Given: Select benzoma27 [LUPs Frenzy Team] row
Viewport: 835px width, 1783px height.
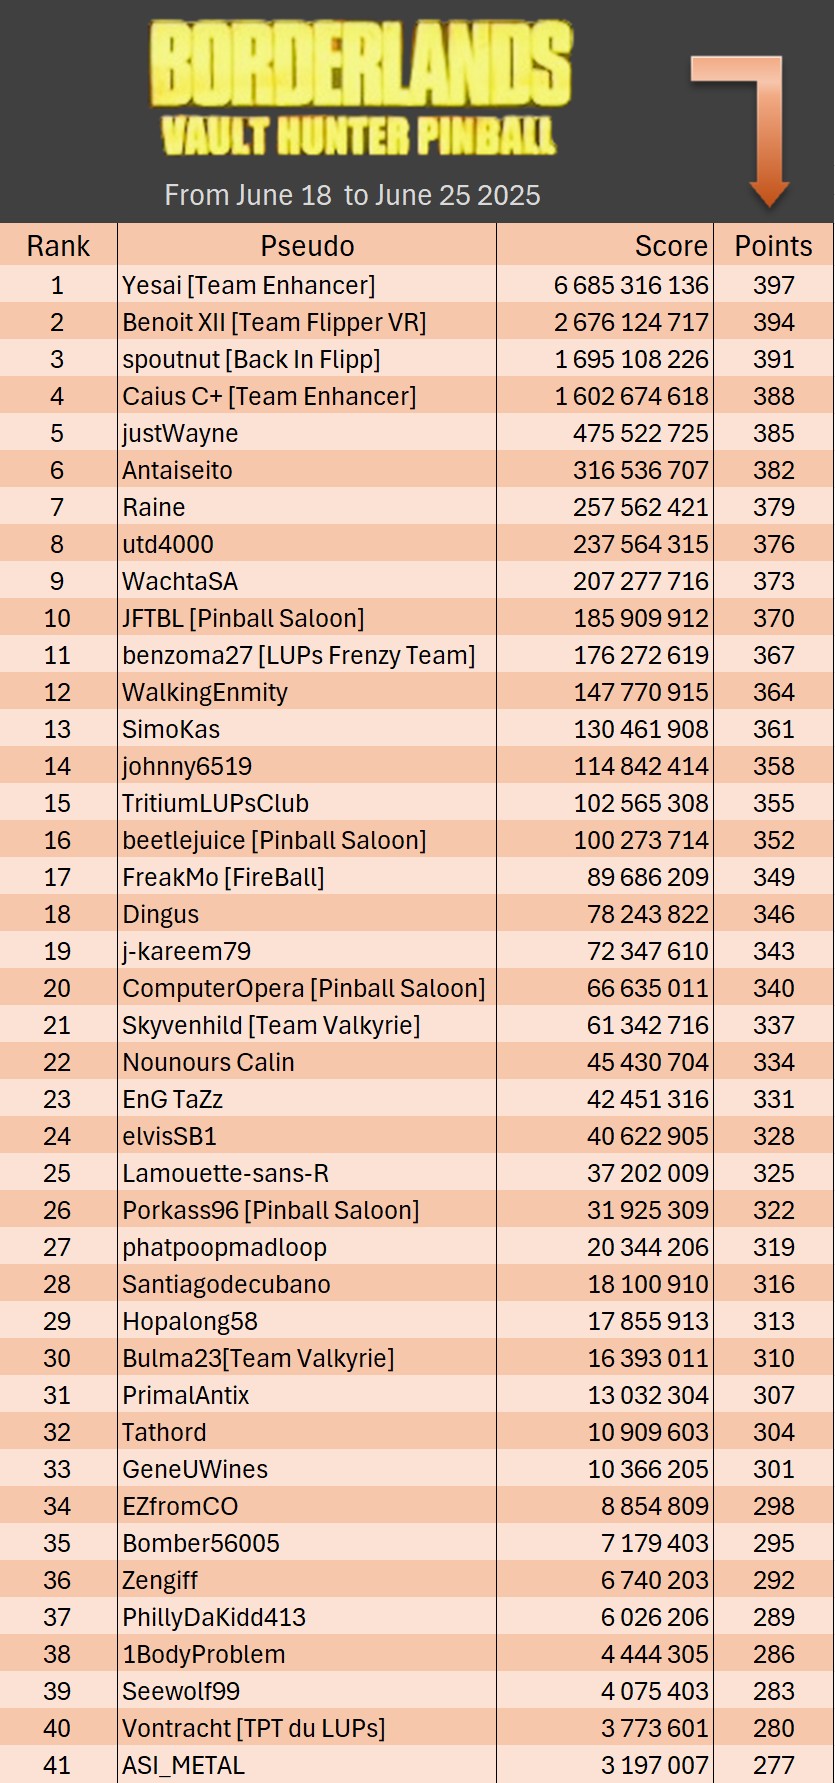Looking at the screenshot, I should coord(298,655).
